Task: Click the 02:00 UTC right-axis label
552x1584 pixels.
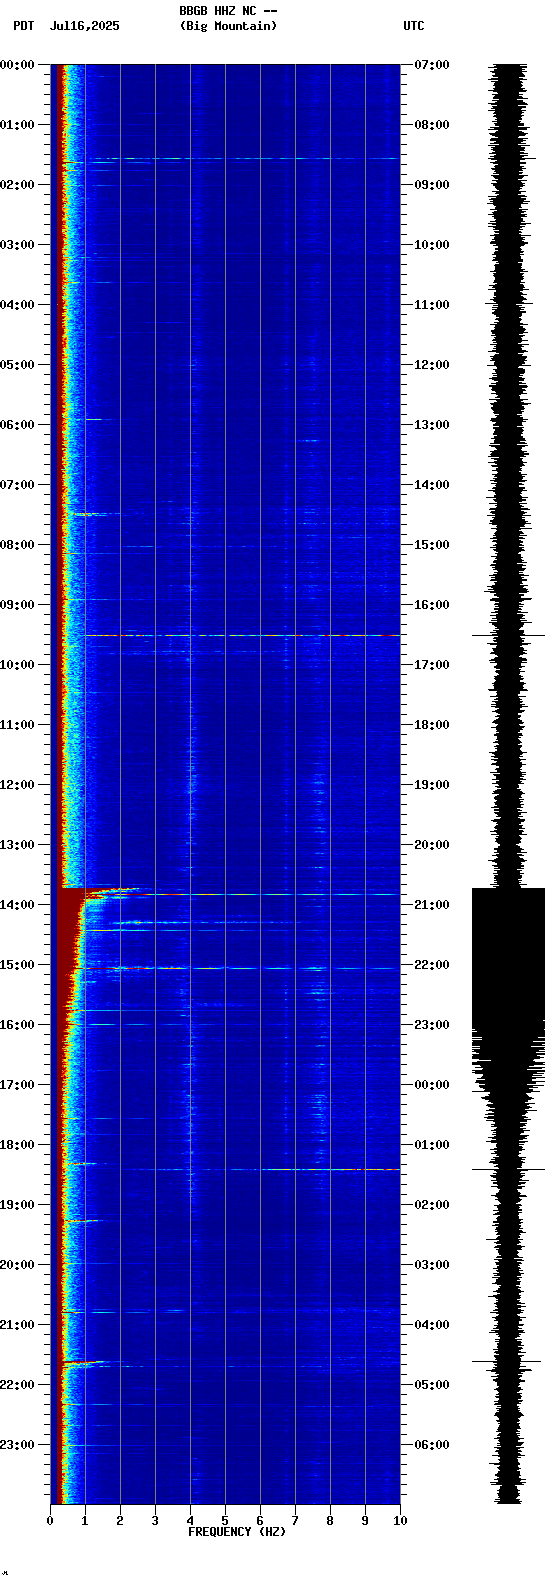Action: (x=431, y=1205)
